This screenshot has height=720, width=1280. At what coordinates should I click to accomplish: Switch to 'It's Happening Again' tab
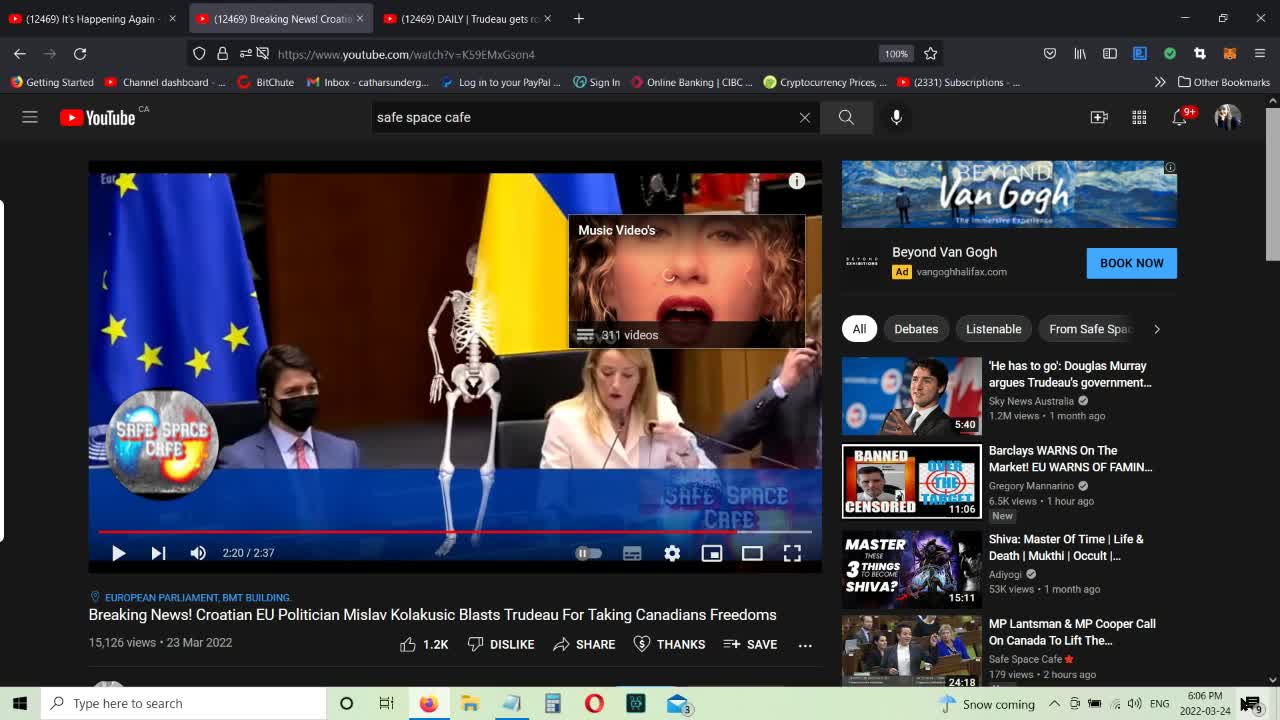91,18
